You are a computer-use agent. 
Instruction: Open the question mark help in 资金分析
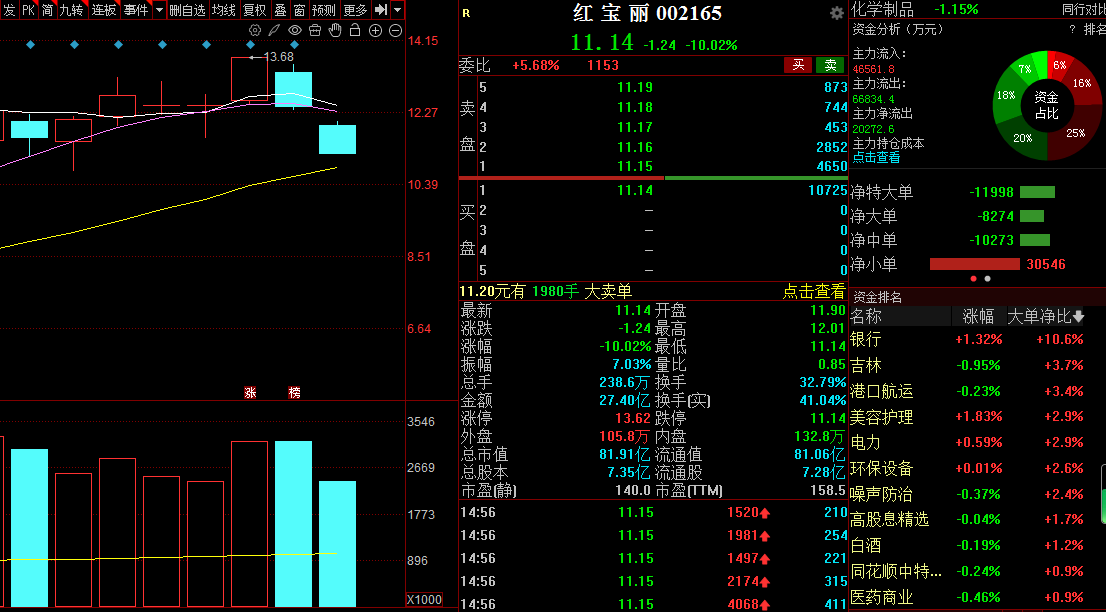pos(1072,30)
